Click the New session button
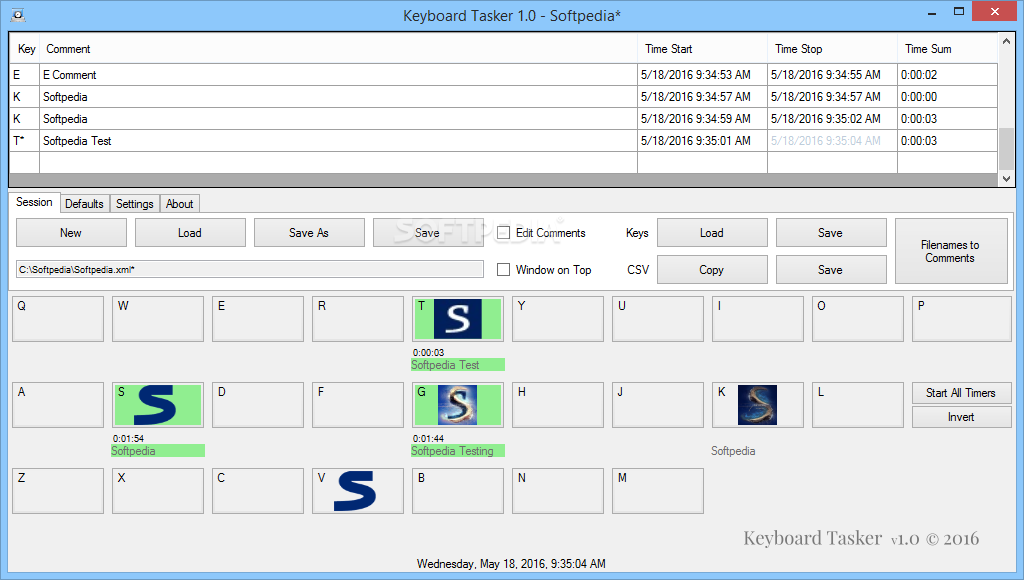 71,233
